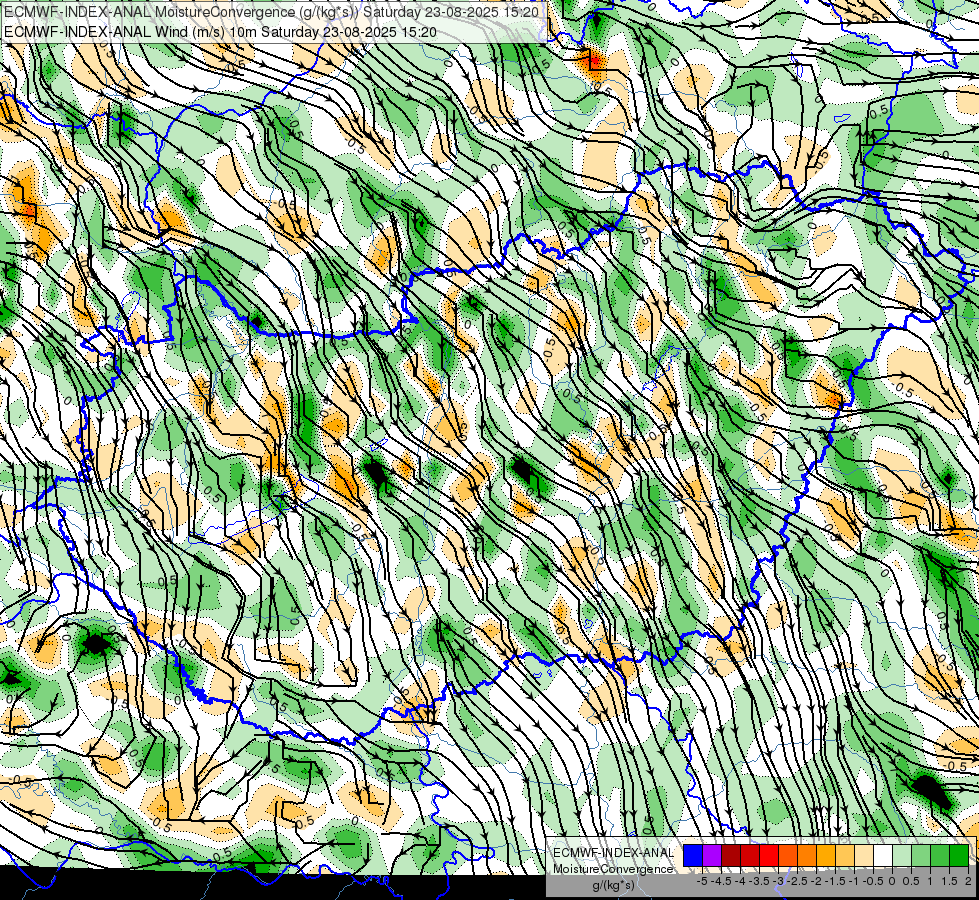Pick the red swatch between -4 and -3.5
This screenshot has width=979, height=900.
(750, 855)
